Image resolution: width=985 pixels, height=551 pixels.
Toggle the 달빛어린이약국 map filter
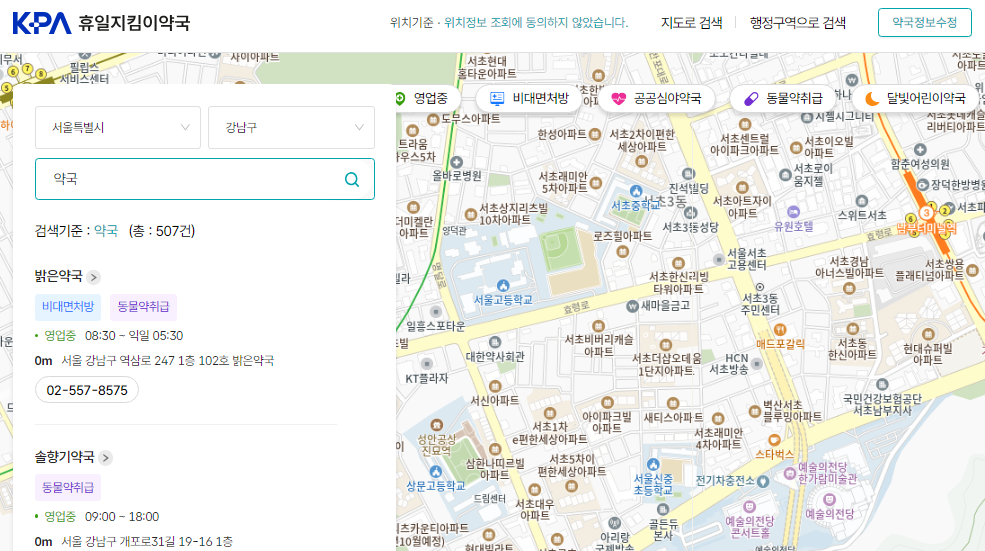(915, 99)
